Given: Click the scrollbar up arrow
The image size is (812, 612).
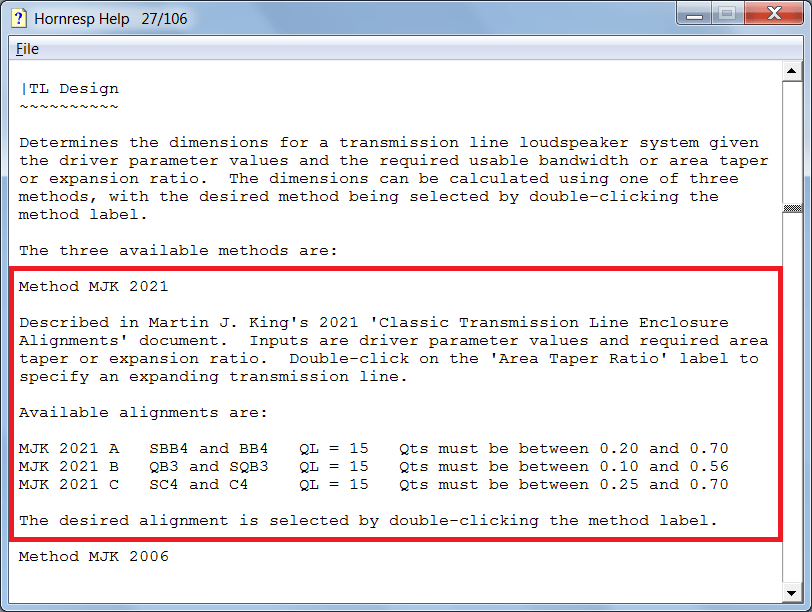Looking at the screenshot, I should coord(792,71).
